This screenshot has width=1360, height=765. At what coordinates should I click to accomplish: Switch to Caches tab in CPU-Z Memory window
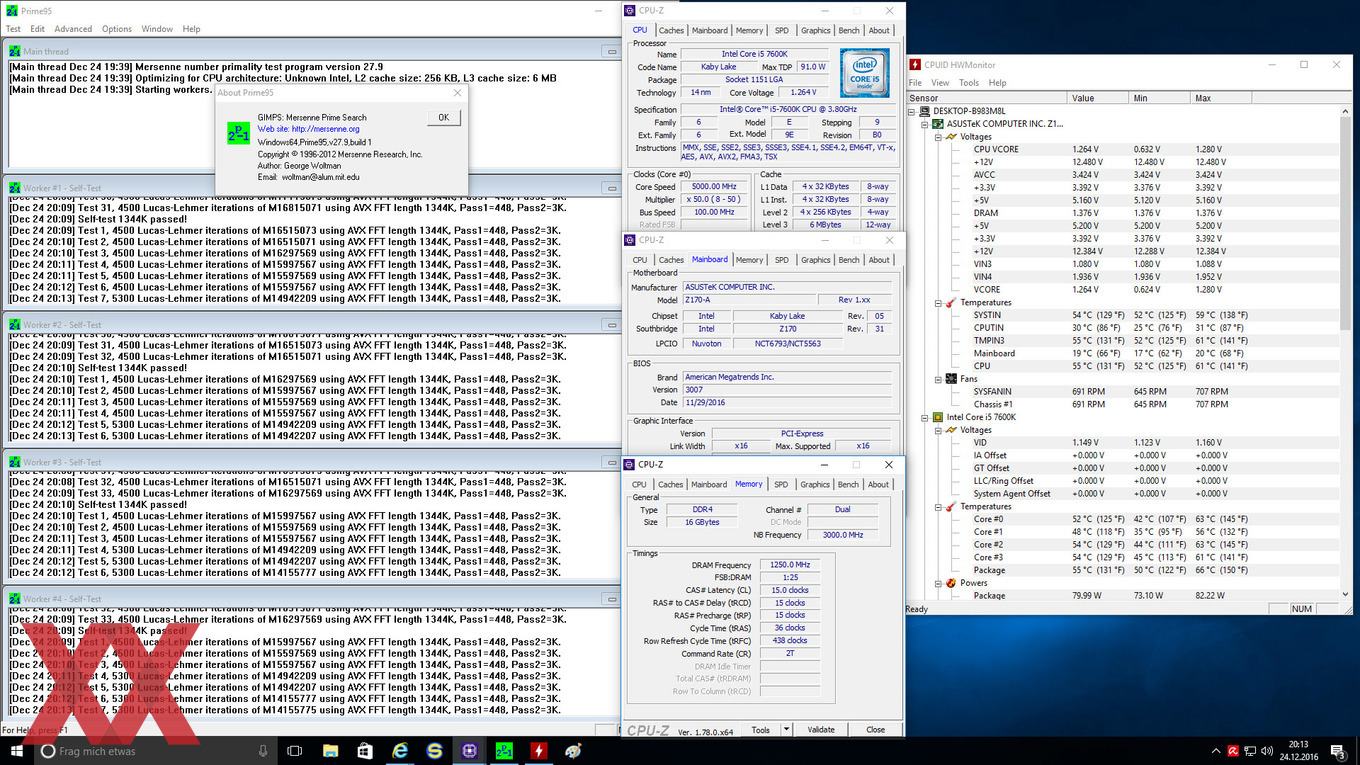671,484
